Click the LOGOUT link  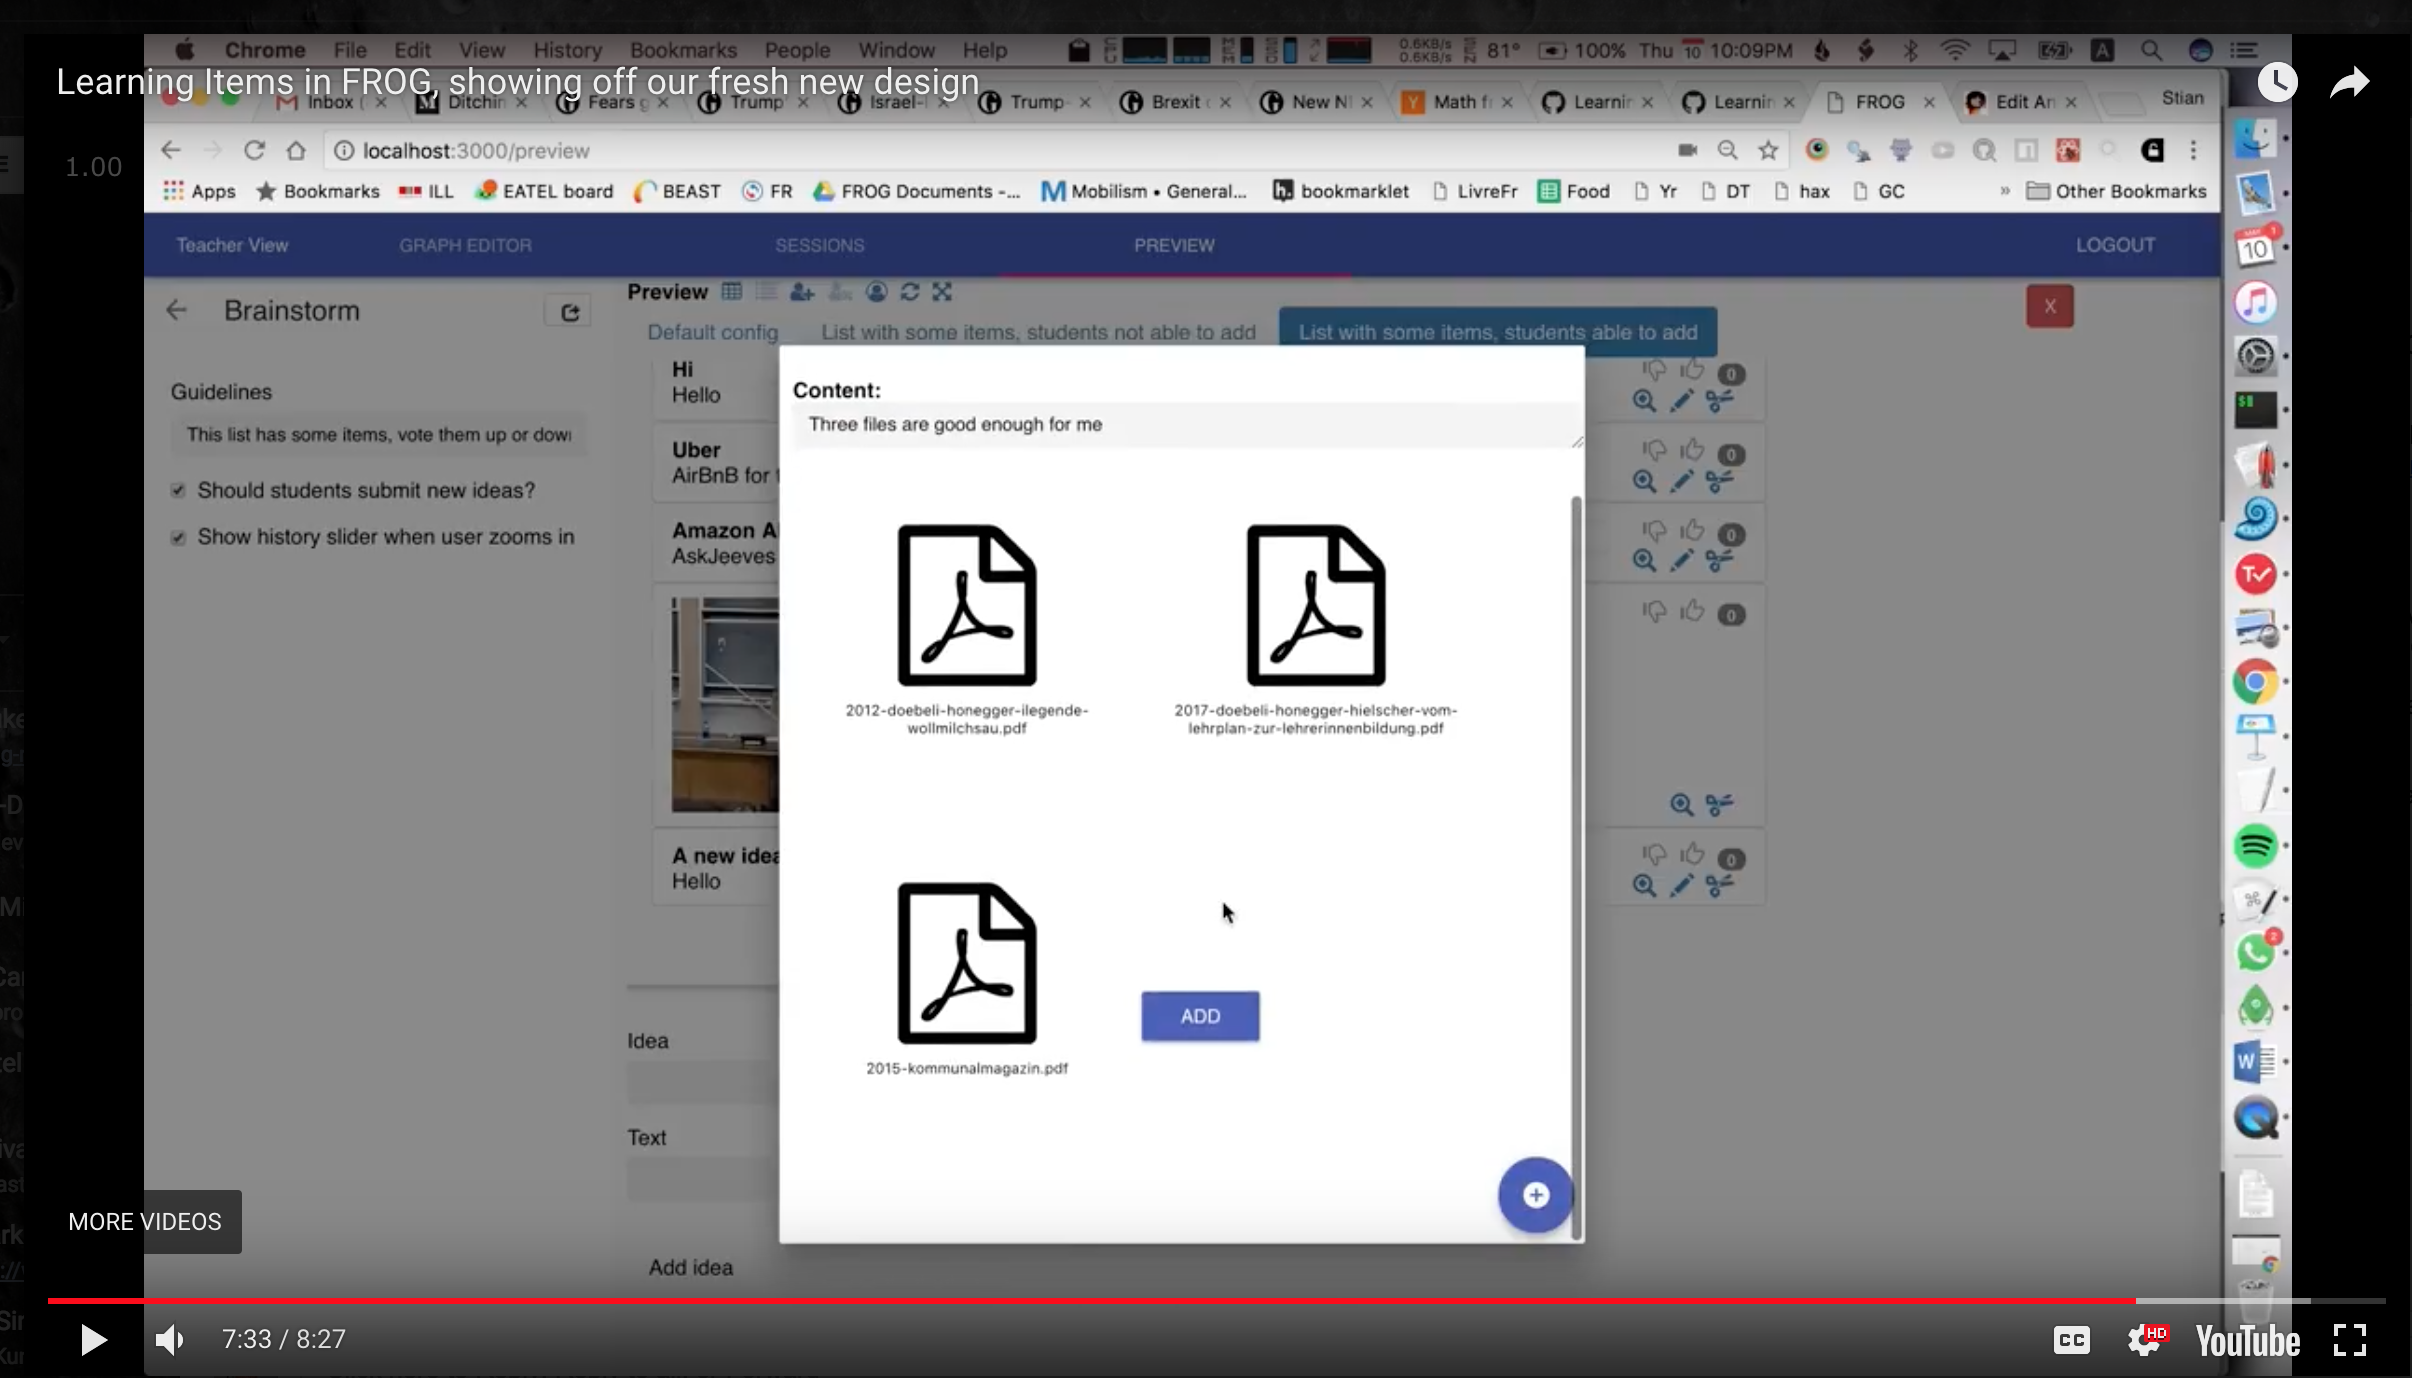coord(2114,245)
